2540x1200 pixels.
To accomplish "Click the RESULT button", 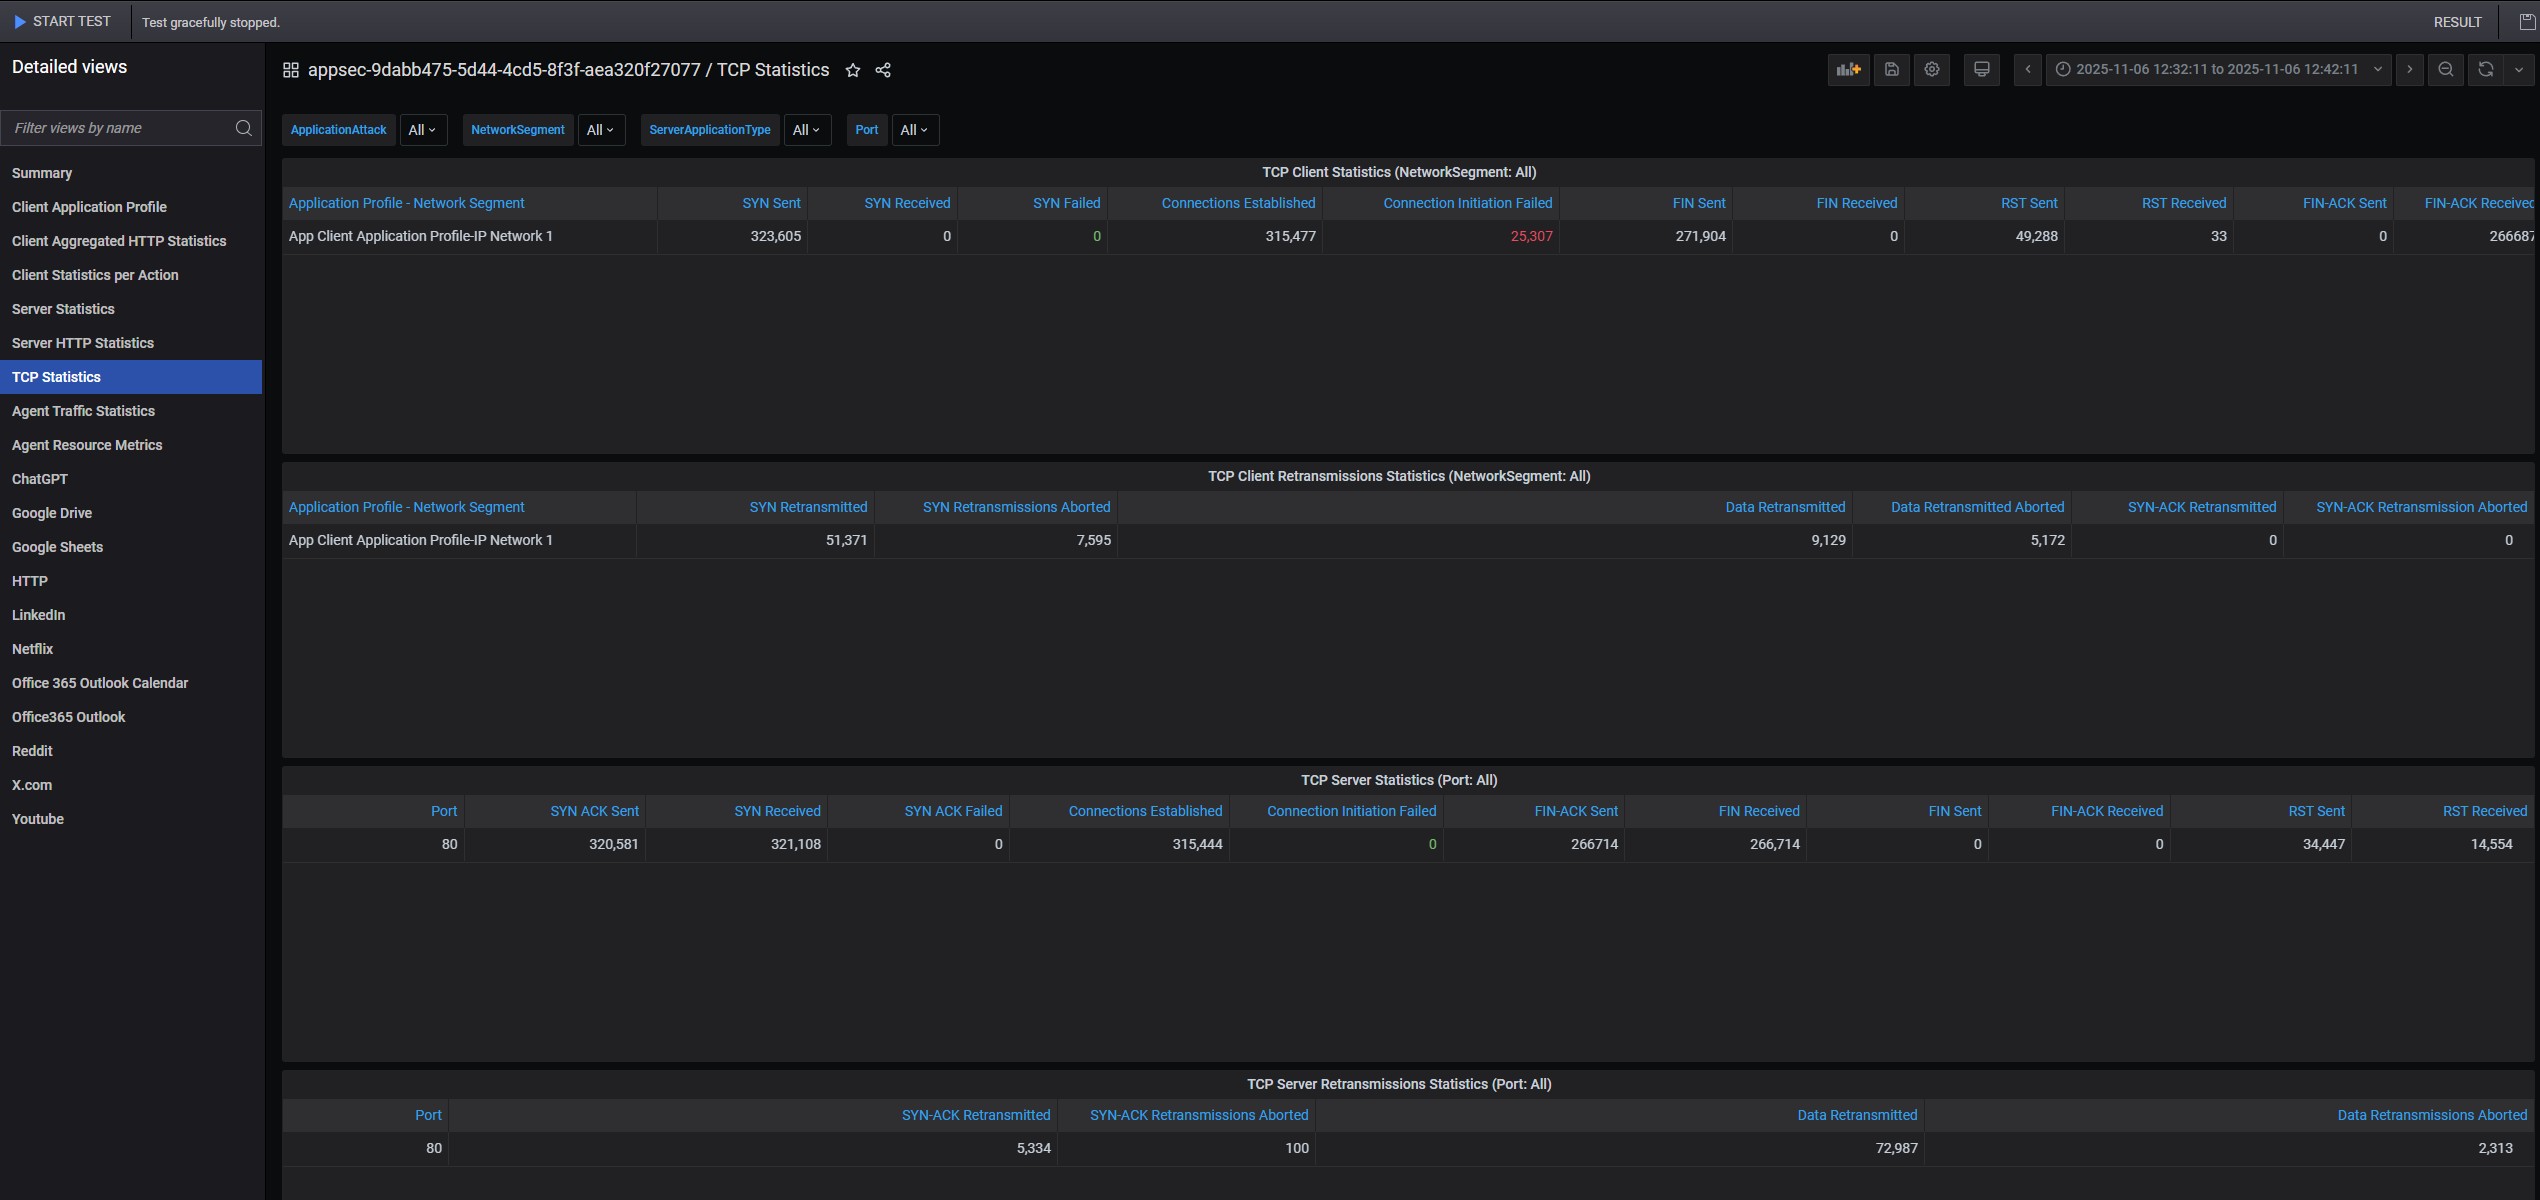I will [x=2457, y=22].
